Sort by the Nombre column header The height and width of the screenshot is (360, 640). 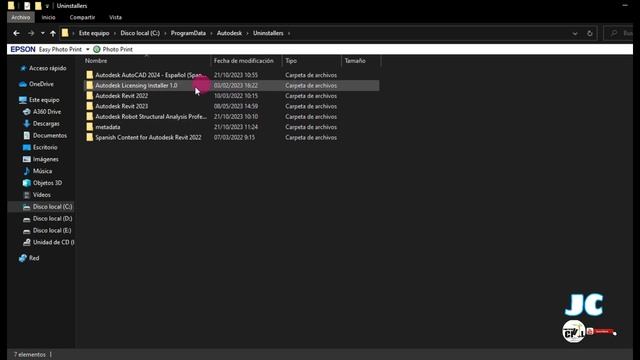[96, 61]
